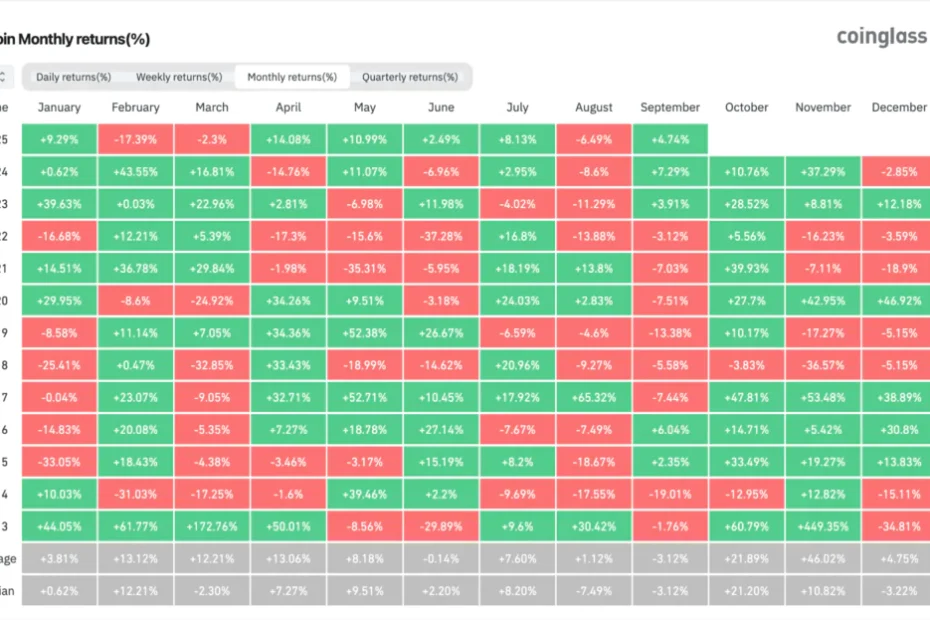Click the +4.74% September cell

(669, 140)
